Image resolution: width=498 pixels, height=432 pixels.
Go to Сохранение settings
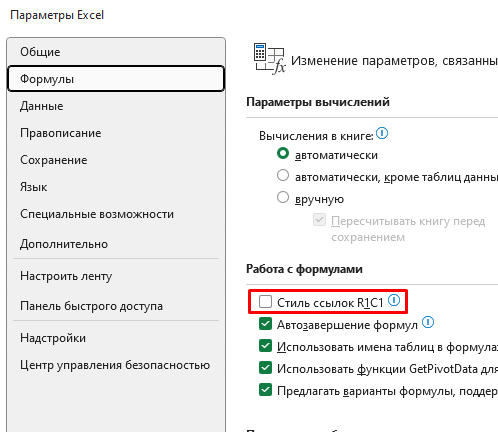pyautogui.click(x=116, y=160)
